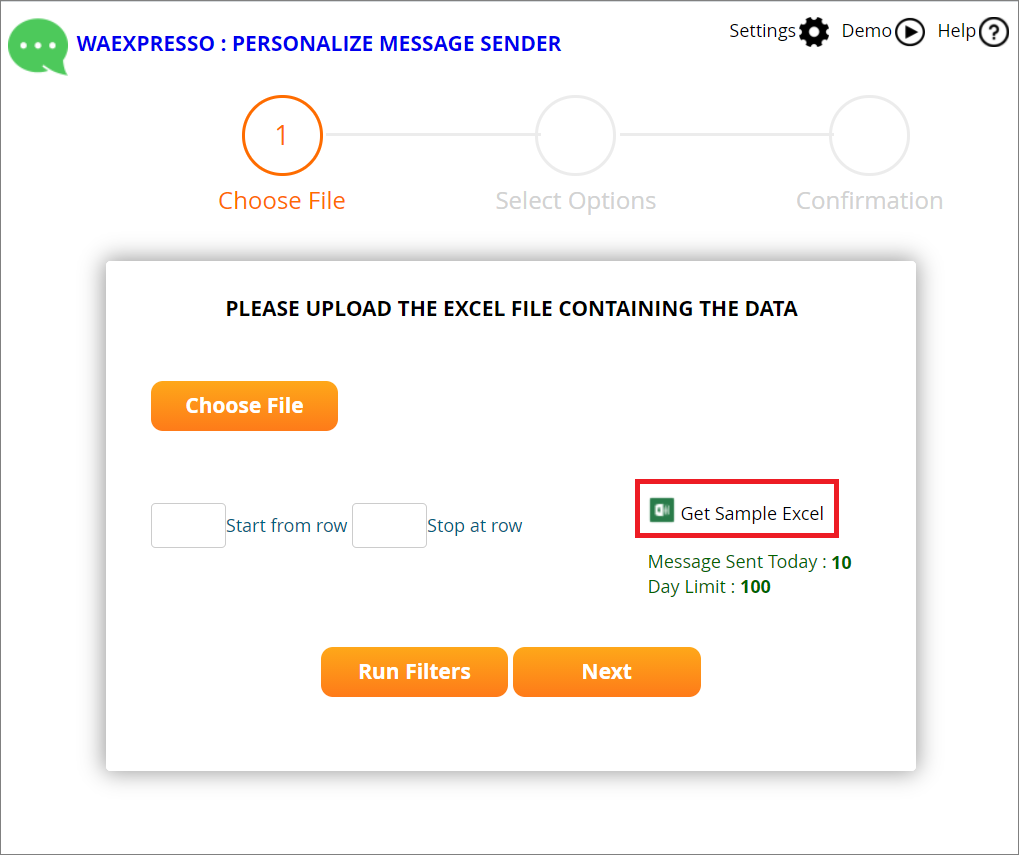This screenshot has width=1019, height=855.
Task: Click the Help text label
Action: [956, 31]
